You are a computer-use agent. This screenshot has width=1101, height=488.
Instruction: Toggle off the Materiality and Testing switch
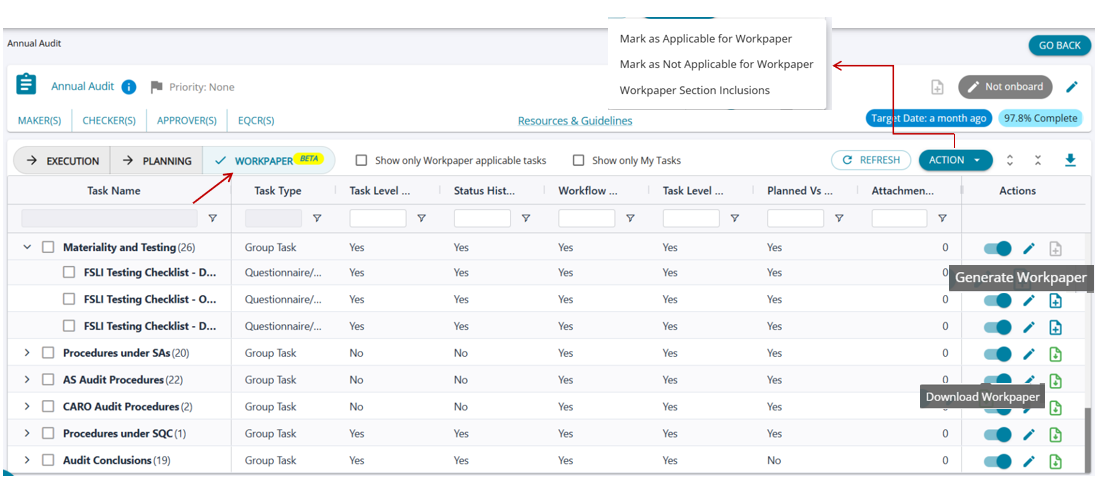997,248
